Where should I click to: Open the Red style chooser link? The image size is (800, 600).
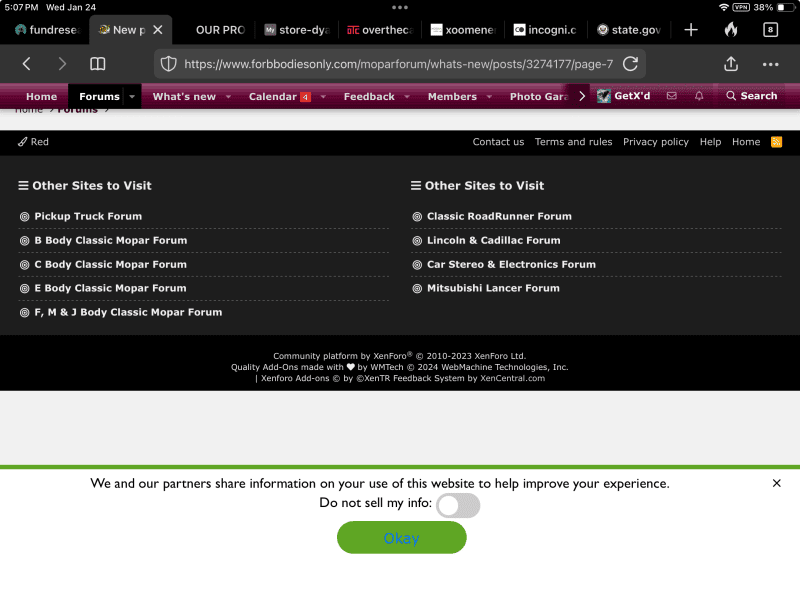point(33,142)
